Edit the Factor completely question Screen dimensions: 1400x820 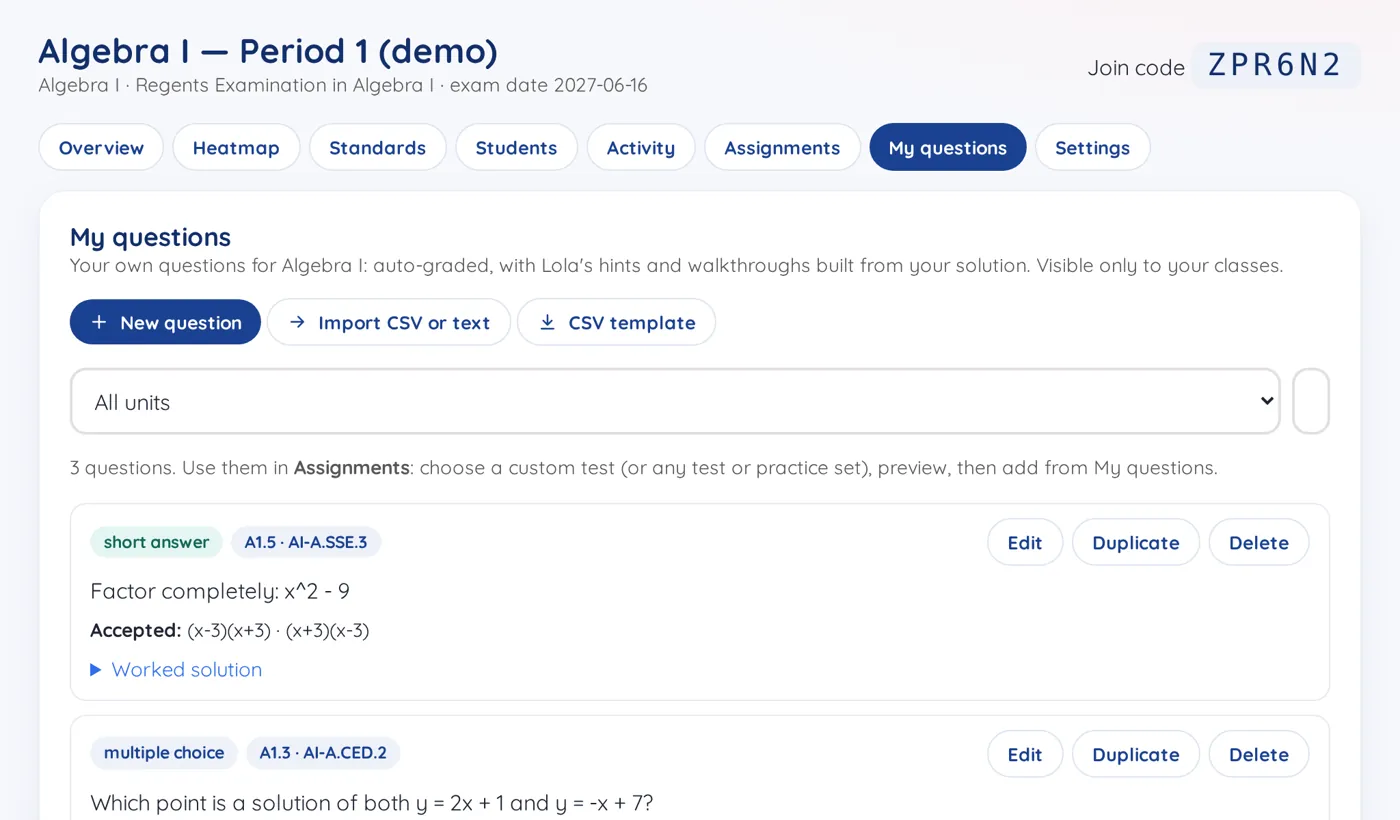pos(1025,542)
